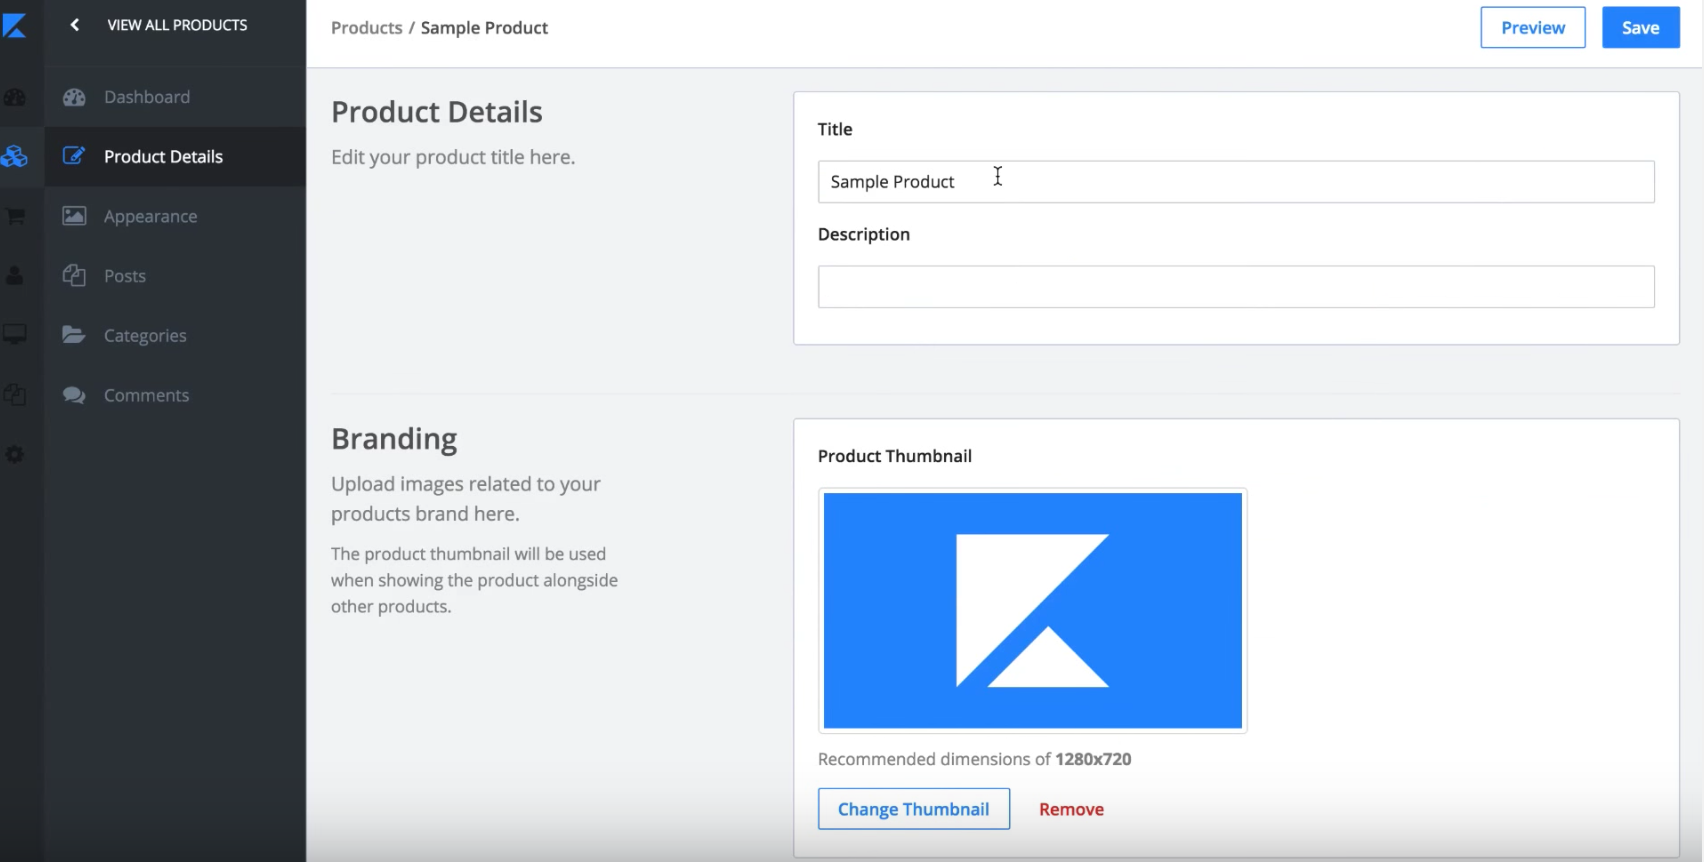1704x862 pixels.
Task: Click the Preview button
Action: [1533, 28]
